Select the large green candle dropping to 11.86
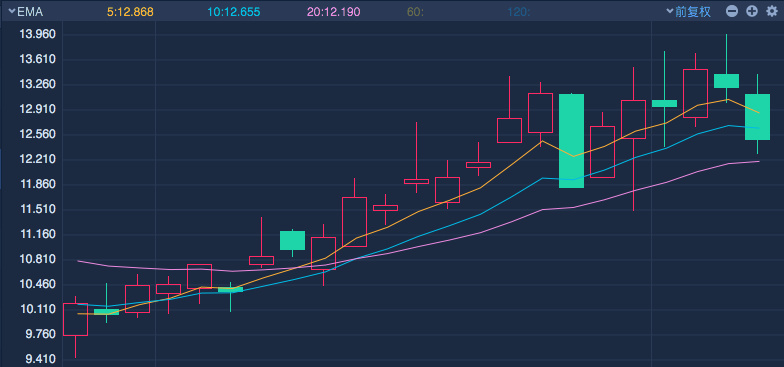Screen dimensions: 784x367 coord(572,140)
